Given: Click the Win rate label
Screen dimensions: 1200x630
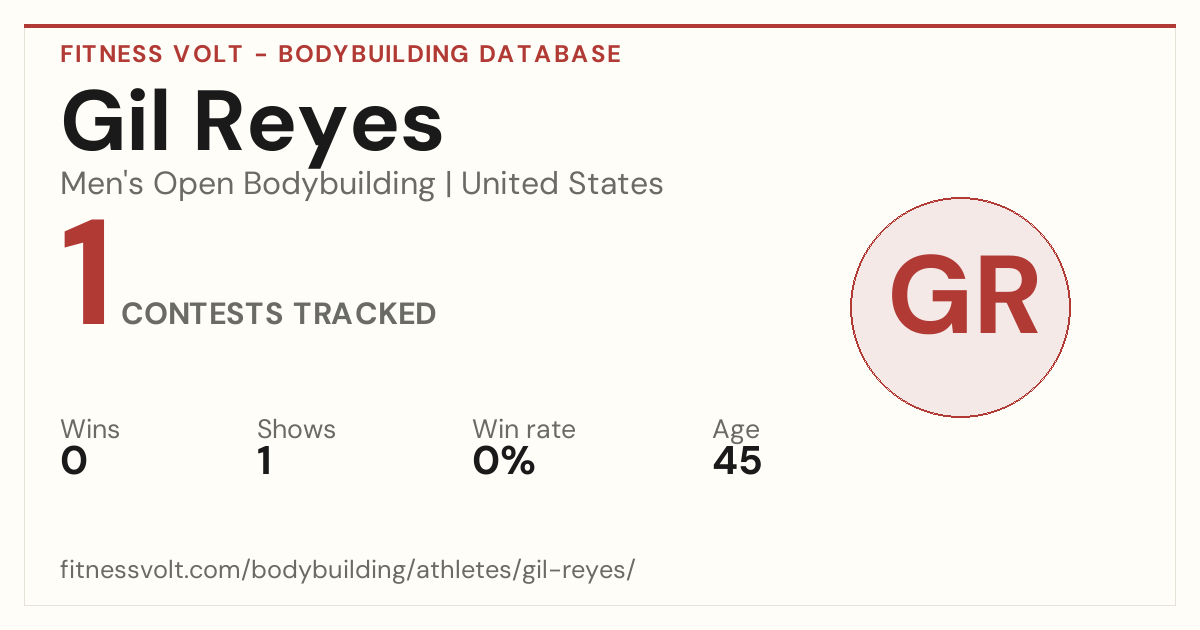Looking at the screenshot, I should coord(524,429).
